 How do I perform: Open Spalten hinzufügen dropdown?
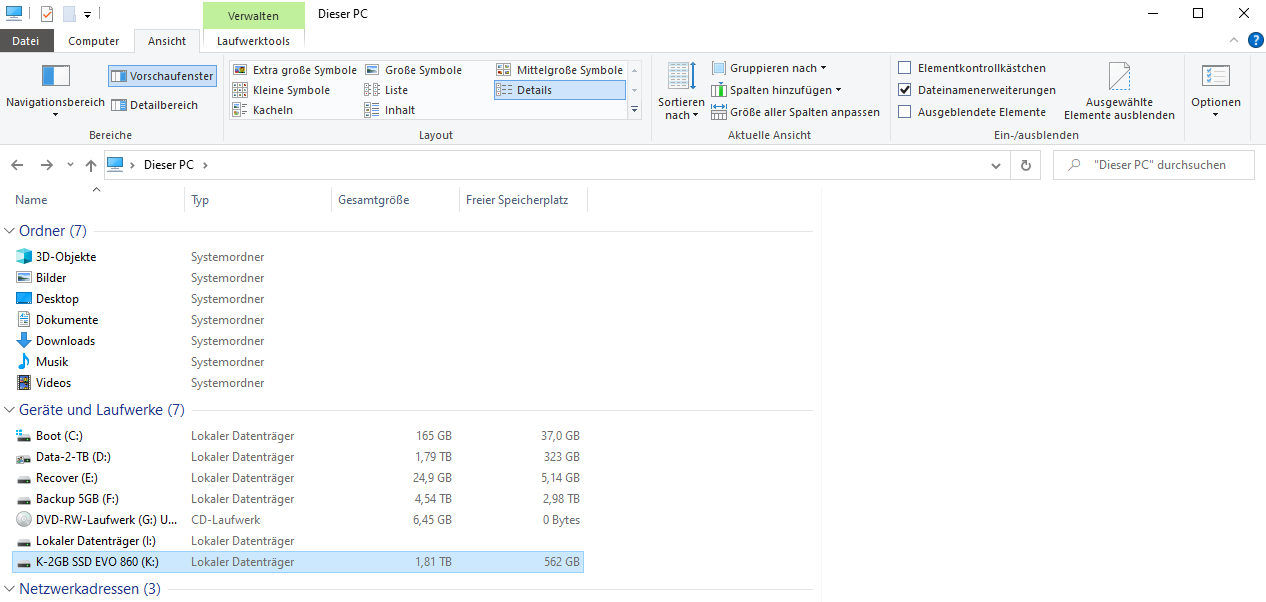click(x=777, y=90)
